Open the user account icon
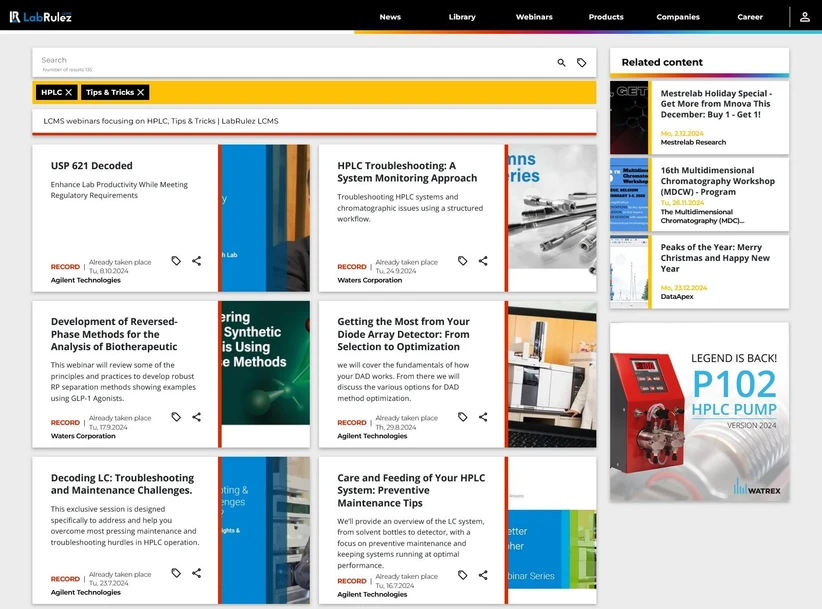Viewport: 822px width, 609px height. coord(804,17)
